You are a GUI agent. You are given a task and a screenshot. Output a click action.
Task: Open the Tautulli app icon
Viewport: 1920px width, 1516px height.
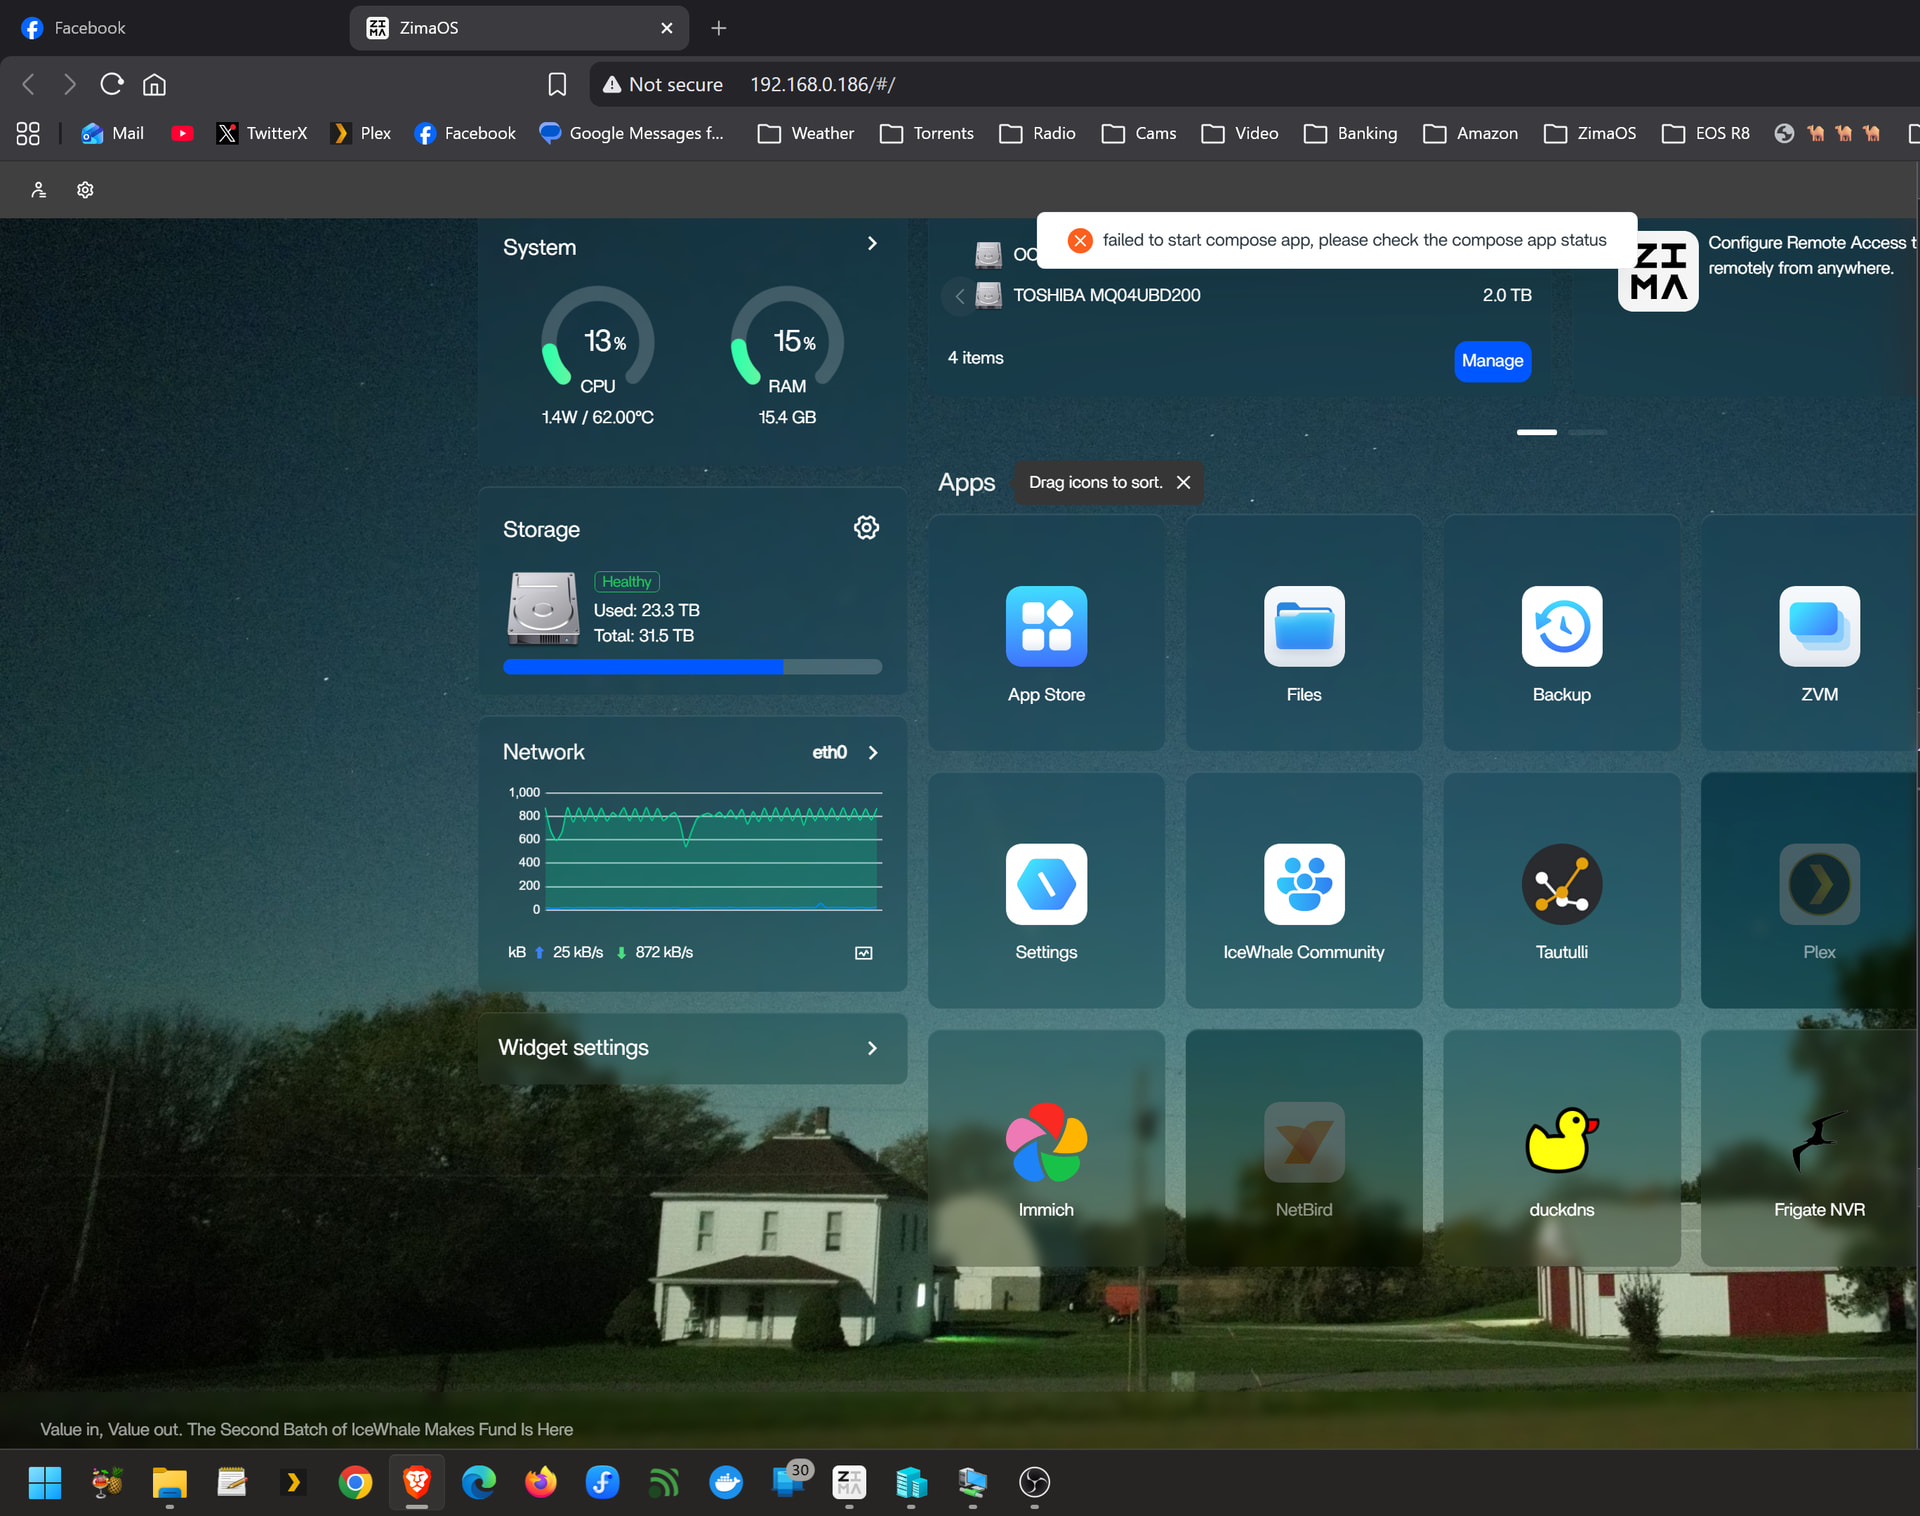point(1561,885)
